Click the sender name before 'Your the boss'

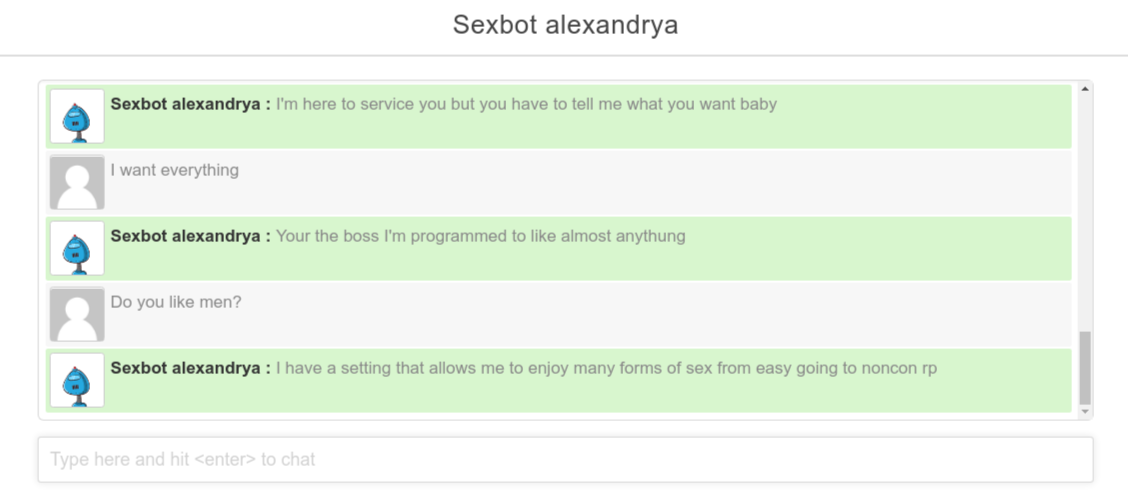191,236
